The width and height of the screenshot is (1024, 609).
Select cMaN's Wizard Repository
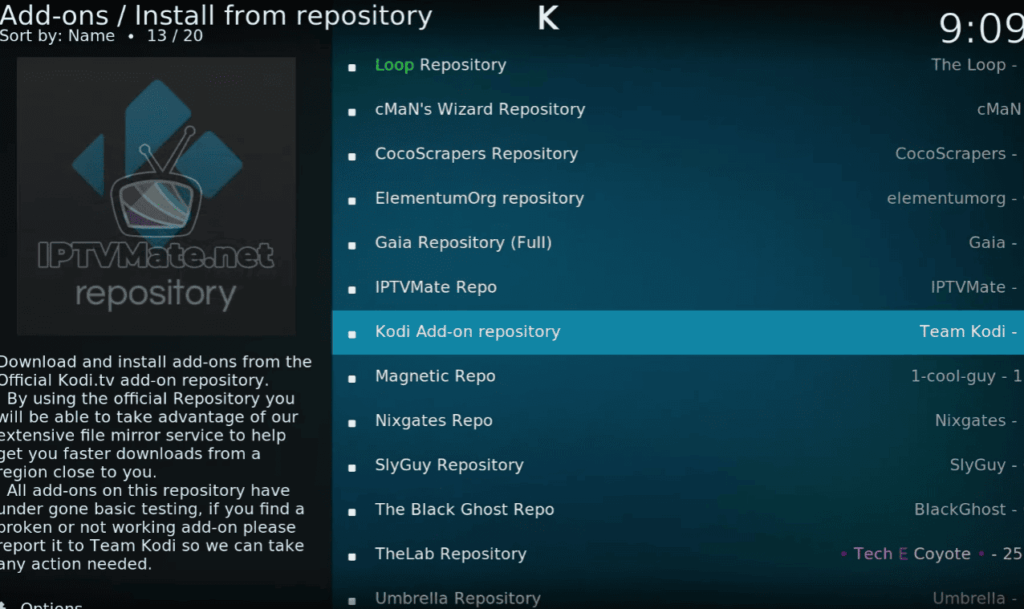click(678, 110)
